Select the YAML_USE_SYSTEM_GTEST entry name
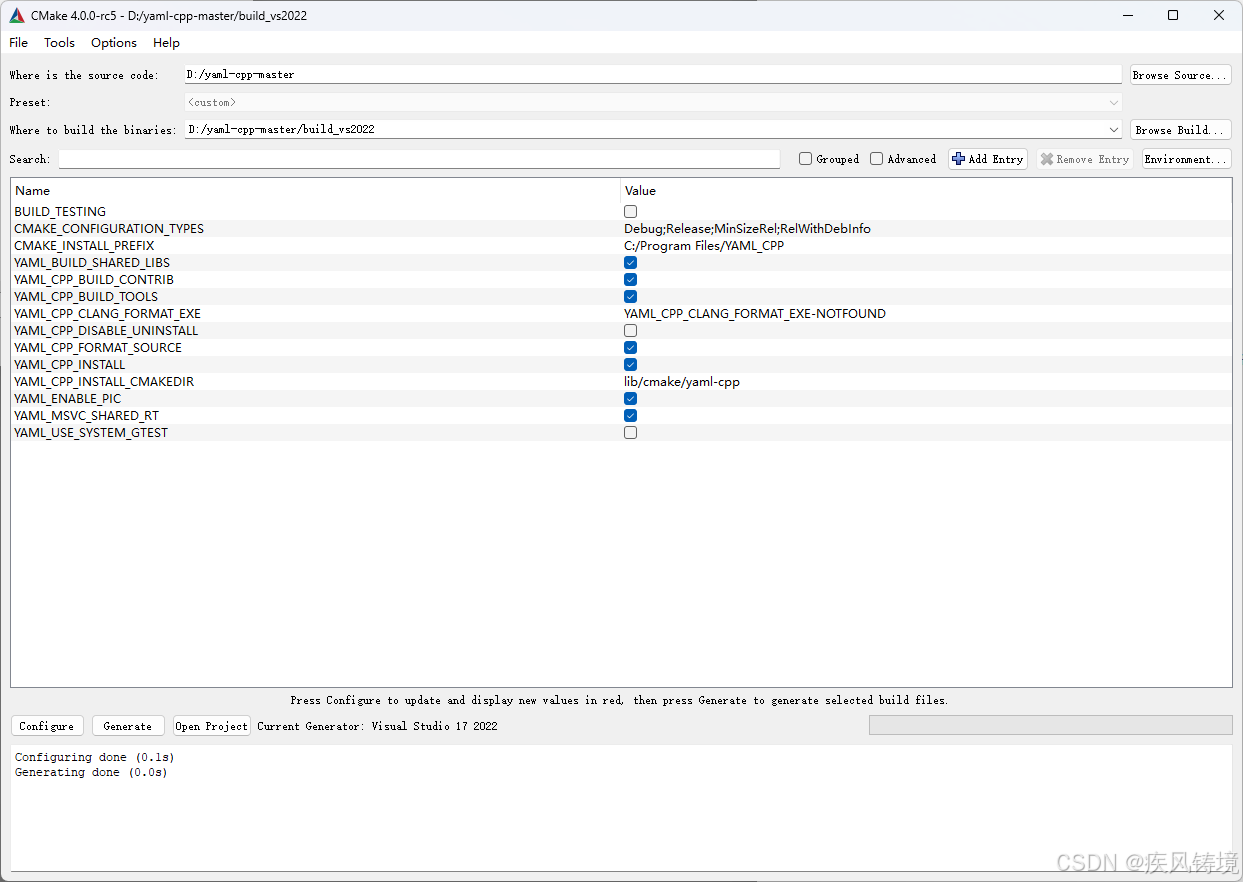This screenshot has width=1243, height=882. click(91, 433)
